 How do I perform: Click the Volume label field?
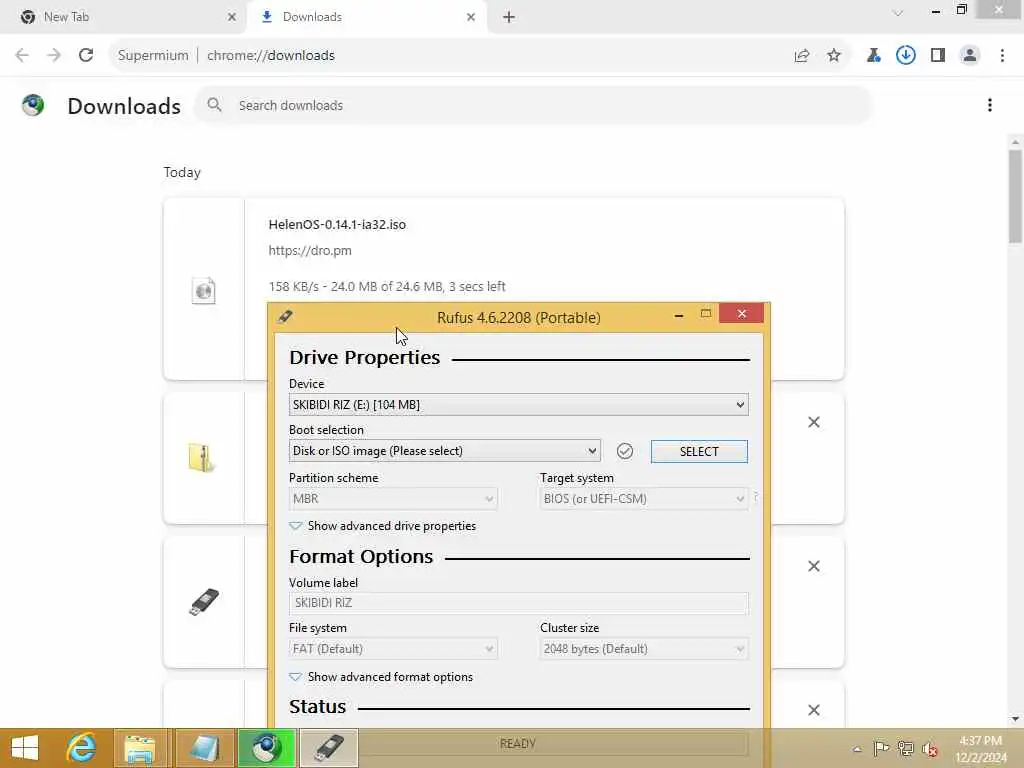point(519,603)
